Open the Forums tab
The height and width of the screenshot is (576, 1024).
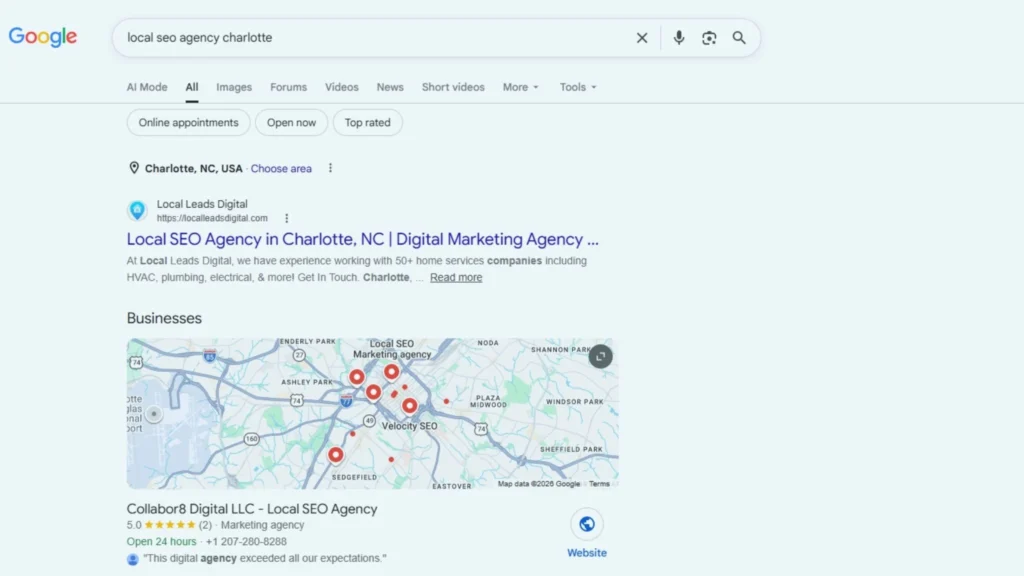289,87
